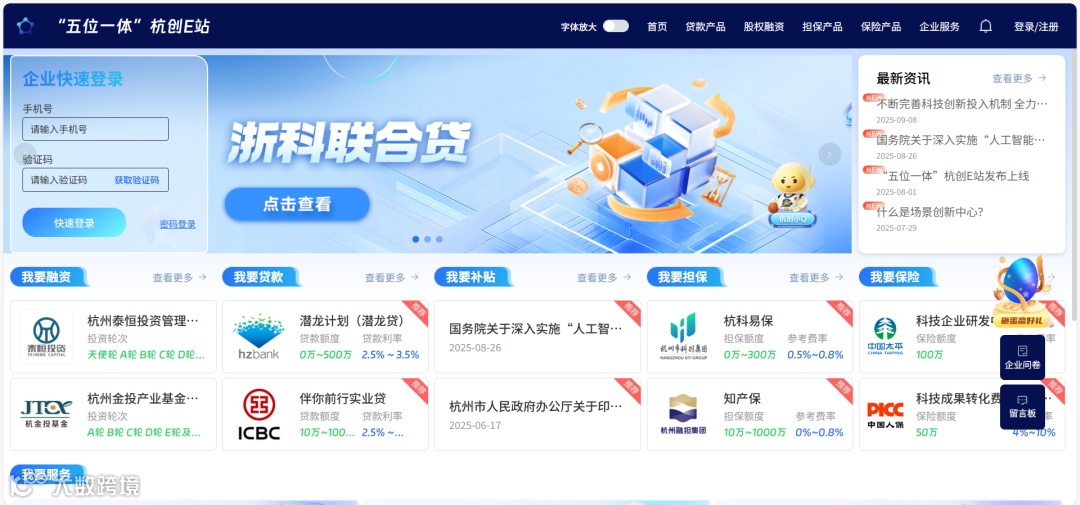Open the 企业服务 menu item

[x=939, y=27]
